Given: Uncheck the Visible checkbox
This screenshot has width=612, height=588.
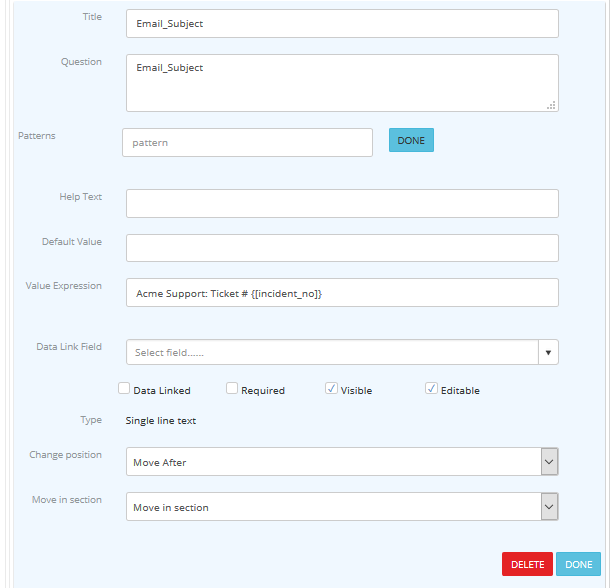Looking at the screenshot, I should pos(331,388).
